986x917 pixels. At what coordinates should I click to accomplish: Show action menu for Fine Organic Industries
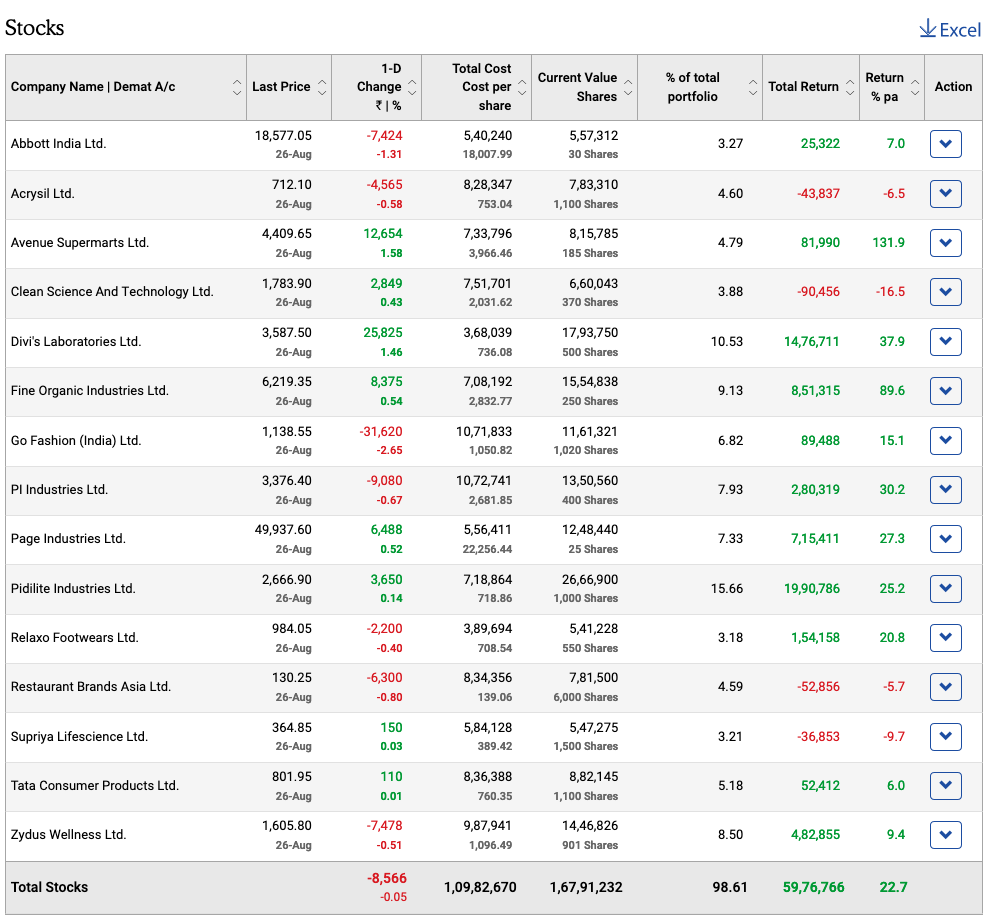pyautogui.click(x=945, y=391)
